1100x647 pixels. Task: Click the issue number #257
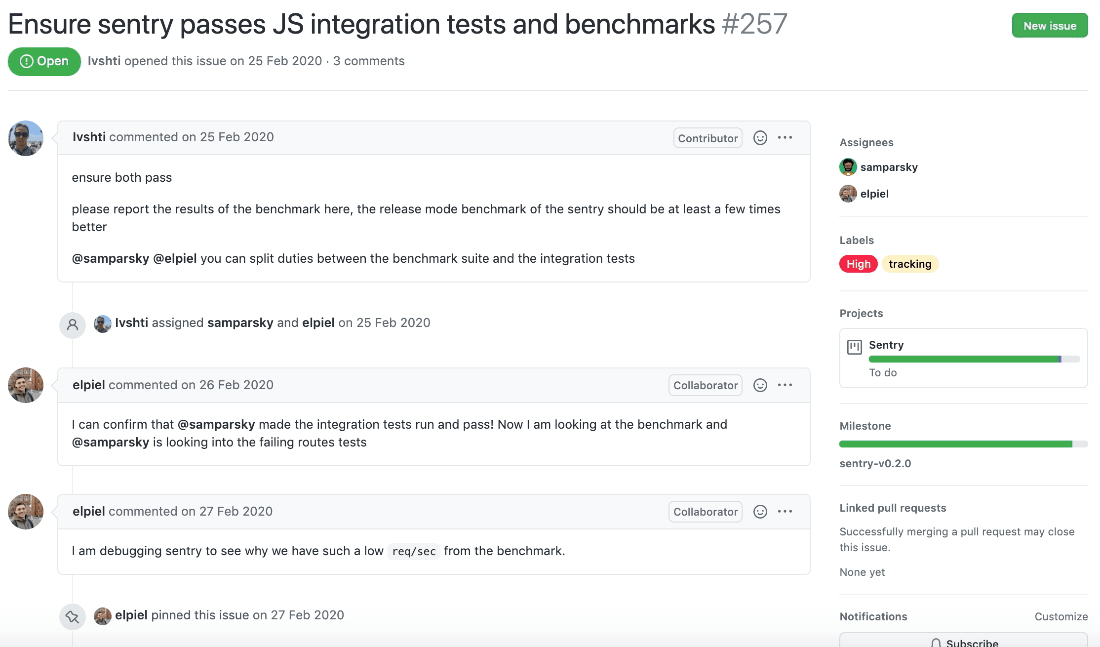point(754,25)
